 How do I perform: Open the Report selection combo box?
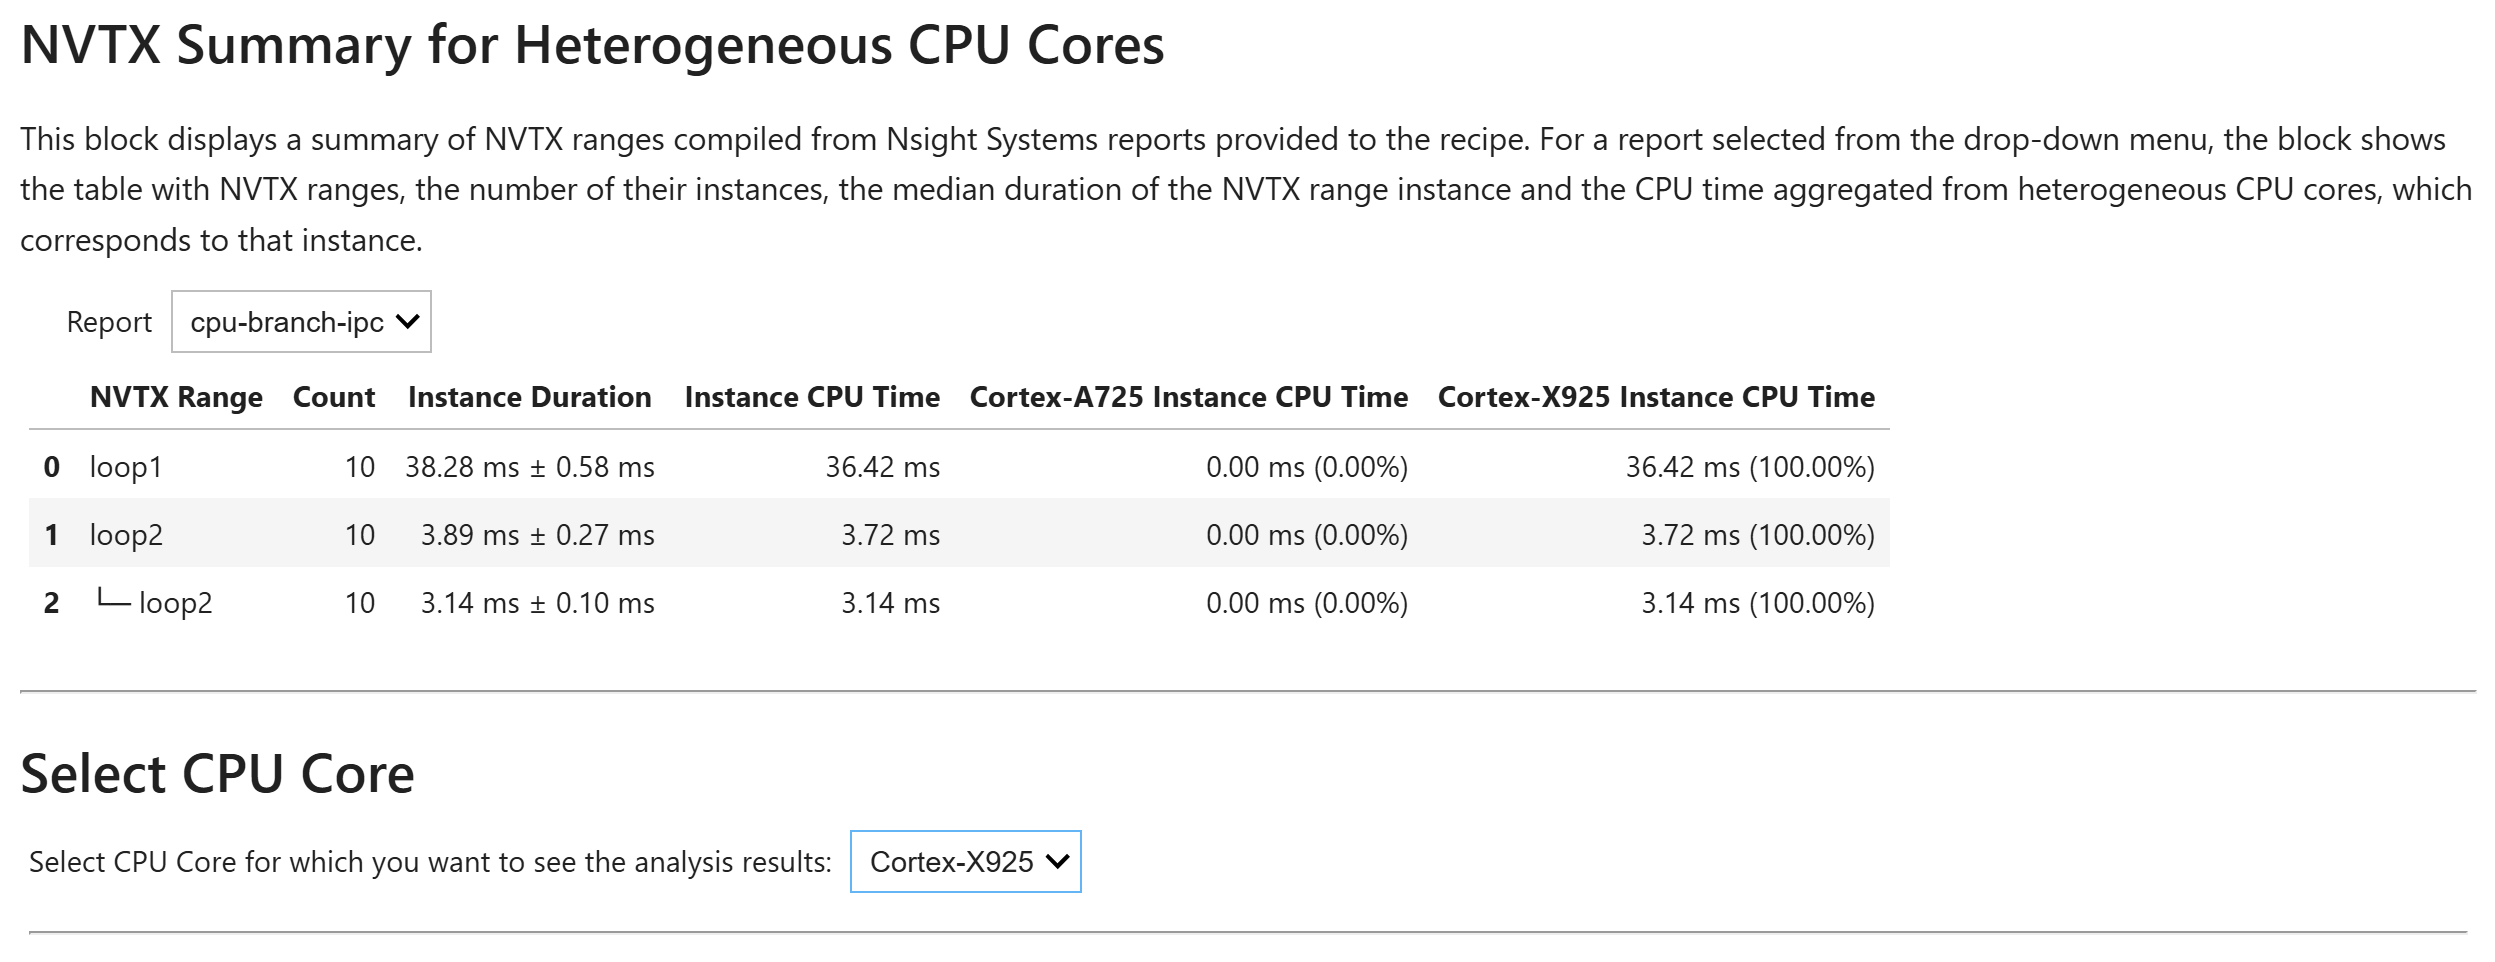click(300, 321)
